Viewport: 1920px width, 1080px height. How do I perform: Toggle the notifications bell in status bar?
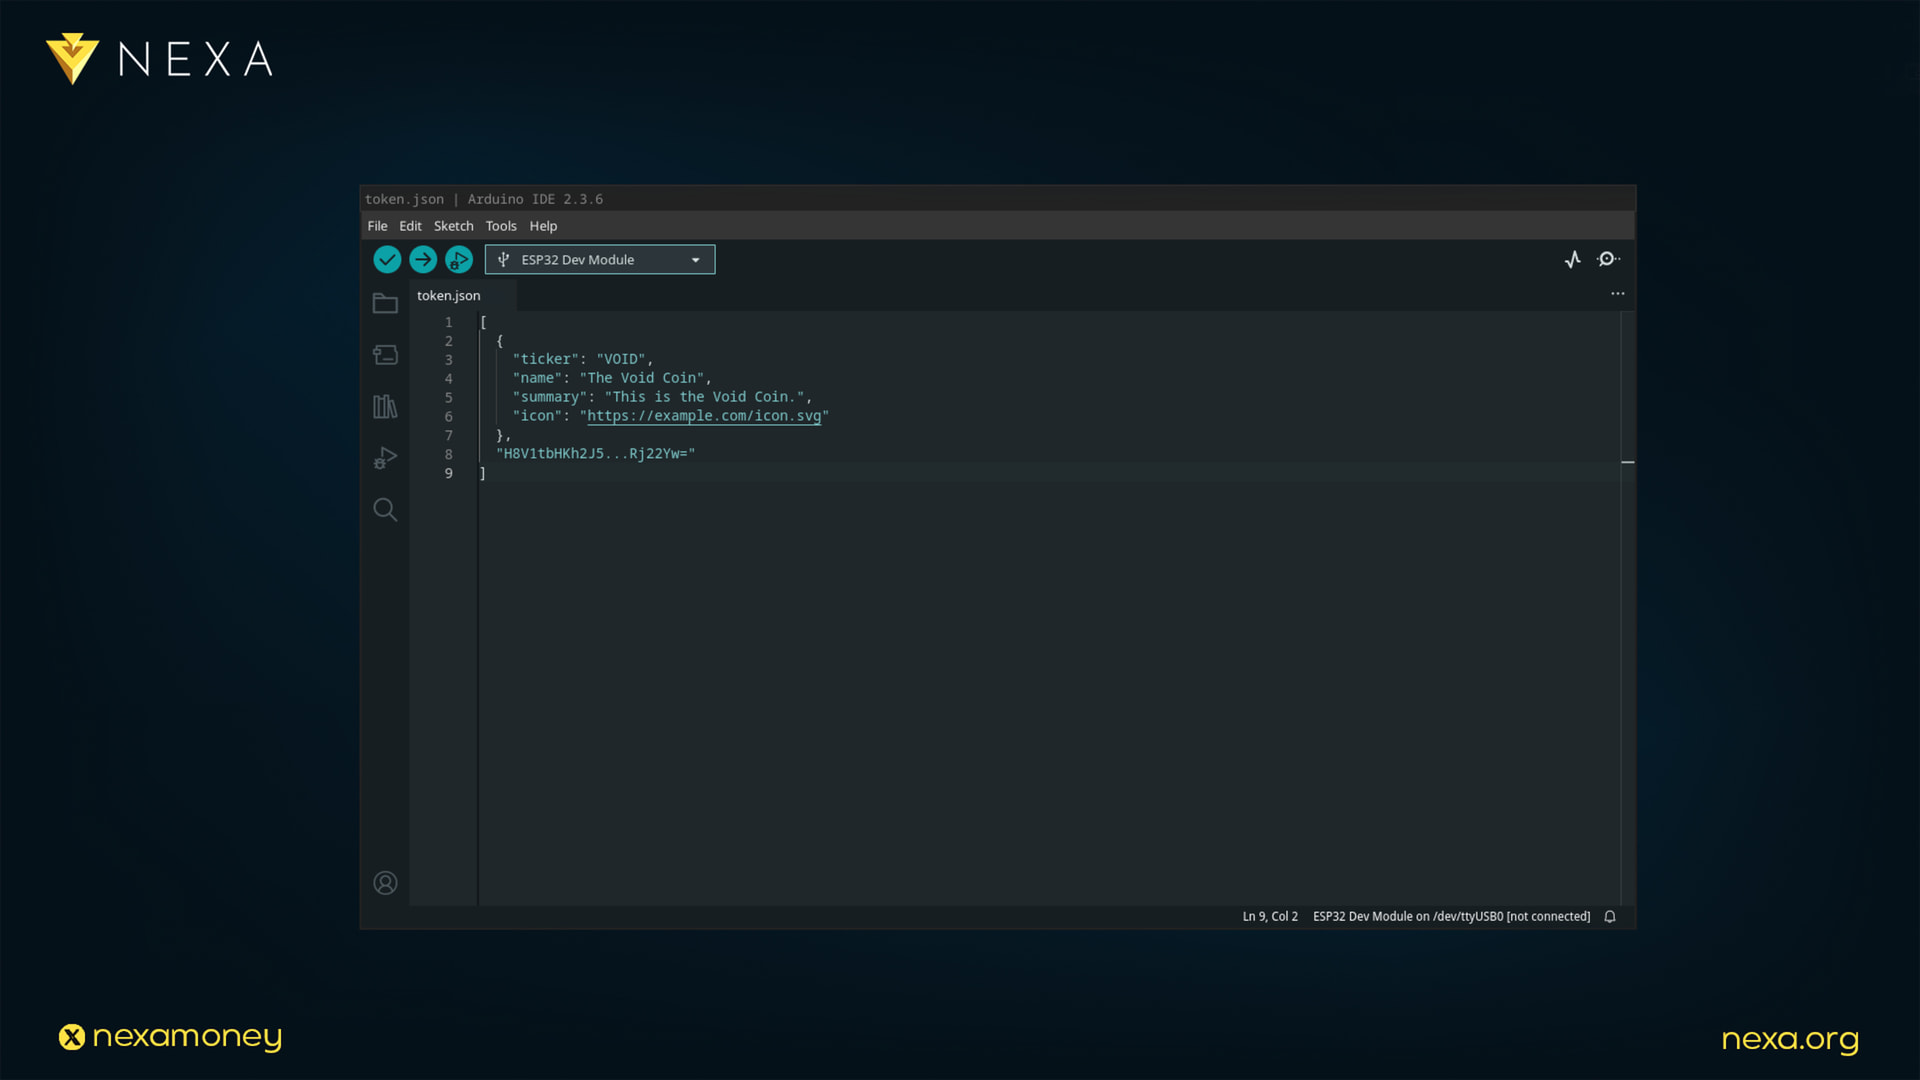pyautogui.click(x=1610, y=917)
